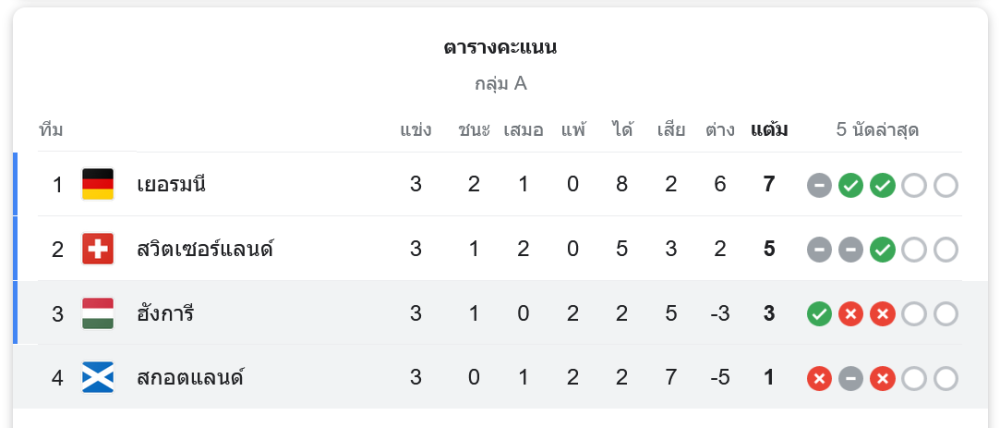The height and width of the screenshot is (428, 1000).
Task: Click the ทีม column header
Action: coord(51,130)
